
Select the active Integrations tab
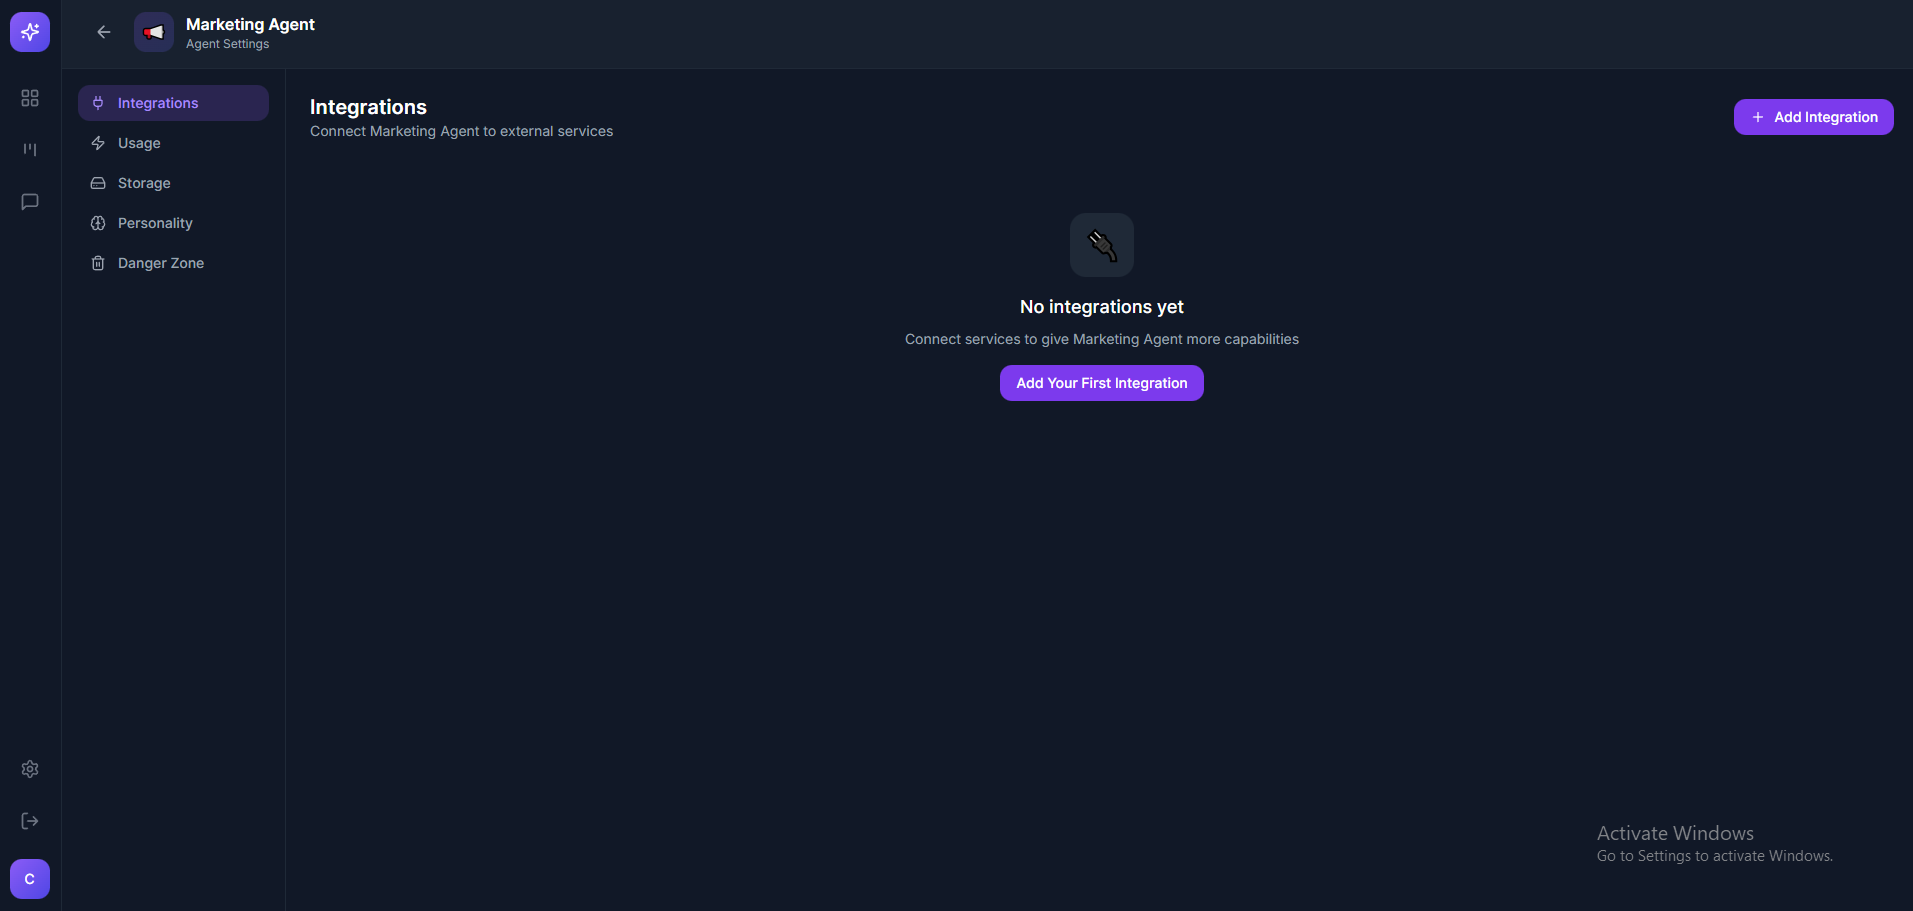coord(158,102)
